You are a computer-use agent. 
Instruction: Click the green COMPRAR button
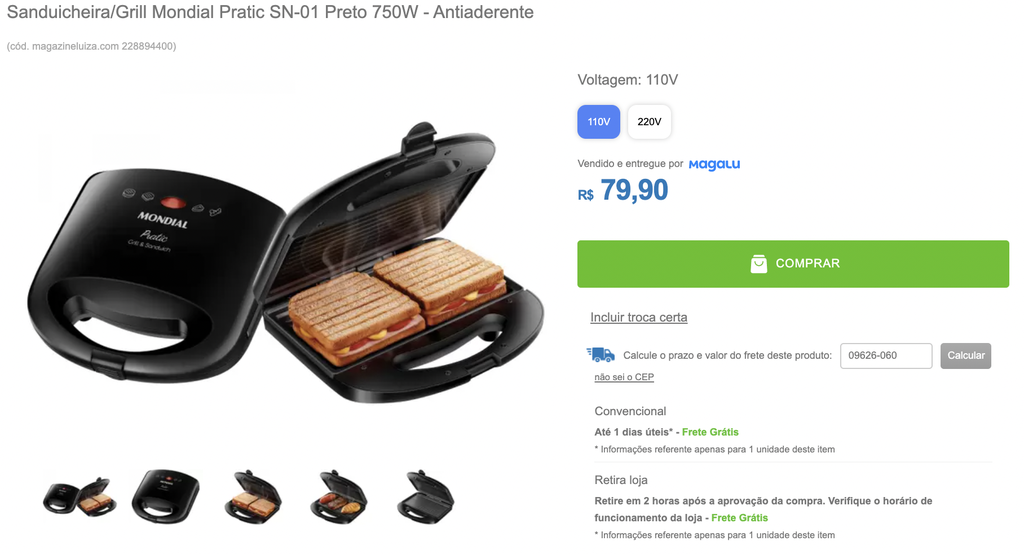793,263
